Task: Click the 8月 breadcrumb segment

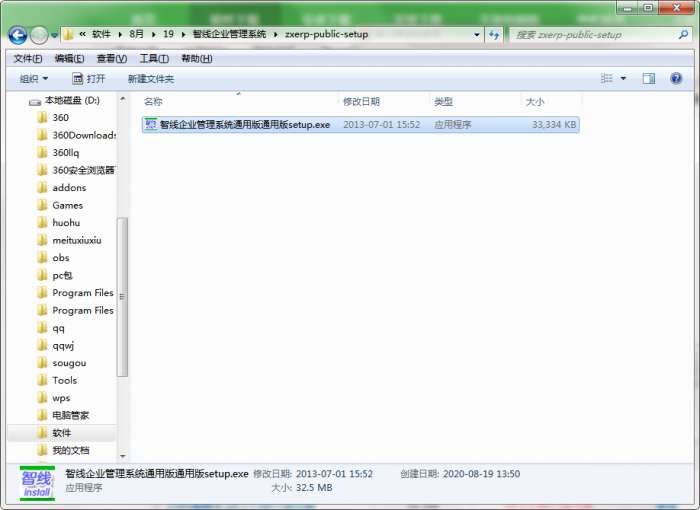Action: pos(137,34)
